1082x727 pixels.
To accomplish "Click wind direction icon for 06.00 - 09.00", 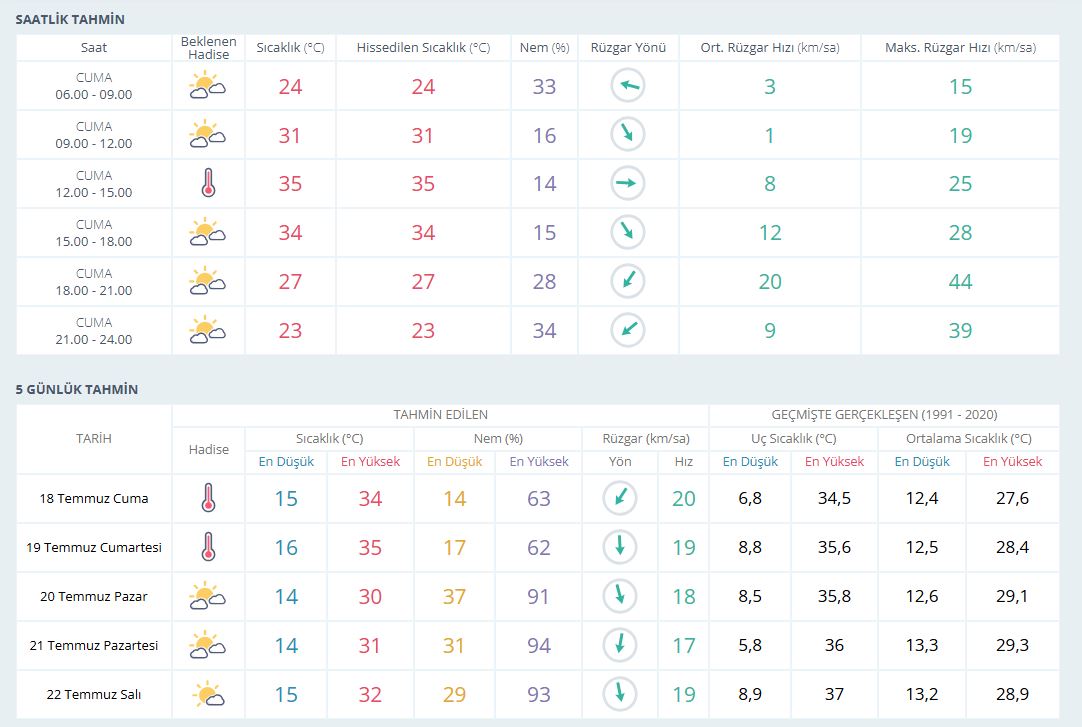I will 628,86.
